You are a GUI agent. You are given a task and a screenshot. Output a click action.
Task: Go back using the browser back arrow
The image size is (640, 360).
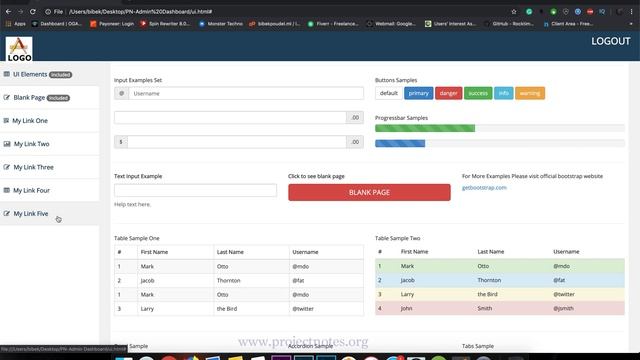coord(9,11)
